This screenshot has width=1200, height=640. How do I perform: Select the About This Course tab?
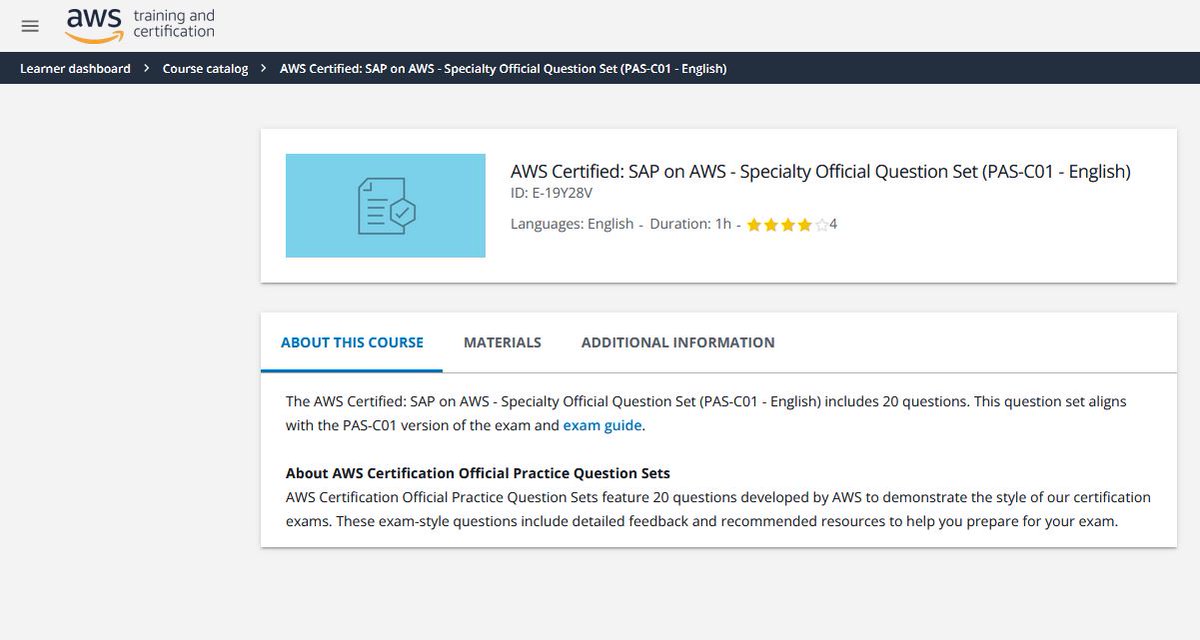352,342
